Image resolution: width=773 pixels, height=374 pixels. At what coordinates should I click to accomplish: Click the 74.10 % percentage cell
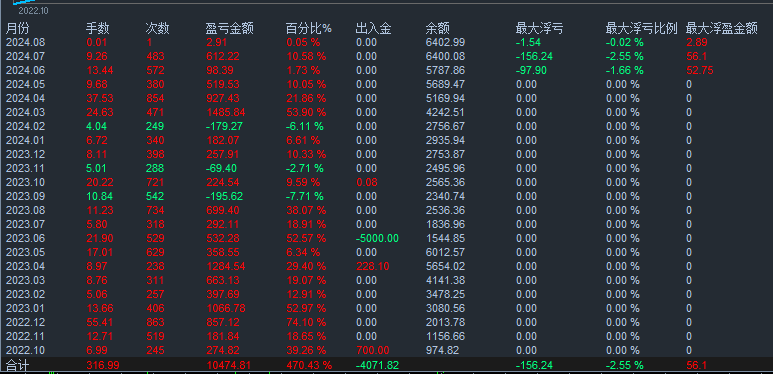pyautogui.click(x=306, y=323)
